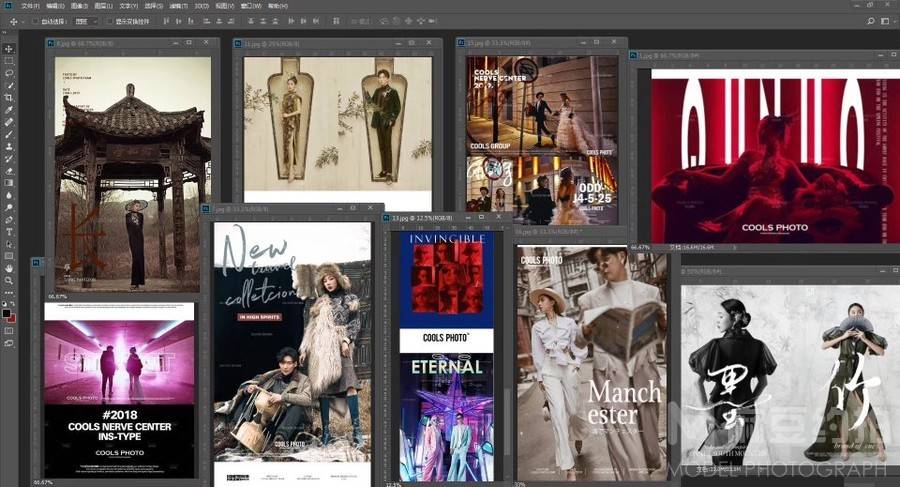Select the Brush tool
This screenshot has height=487, width=900.
[x=9, y=134]
